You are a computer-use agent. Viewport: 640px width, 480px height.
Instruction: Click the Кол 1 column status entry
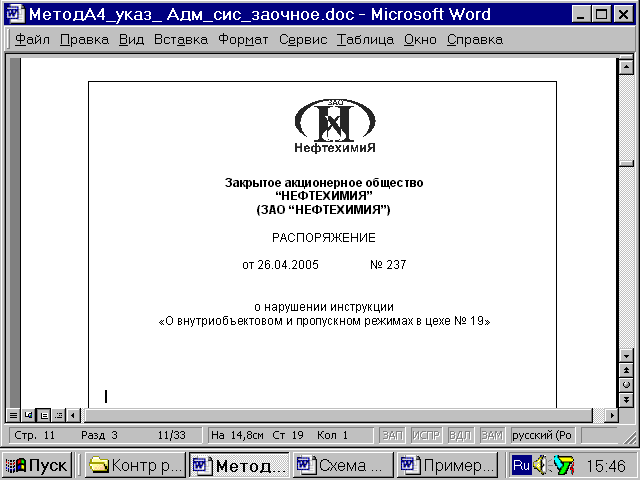(x=332, y=436)
